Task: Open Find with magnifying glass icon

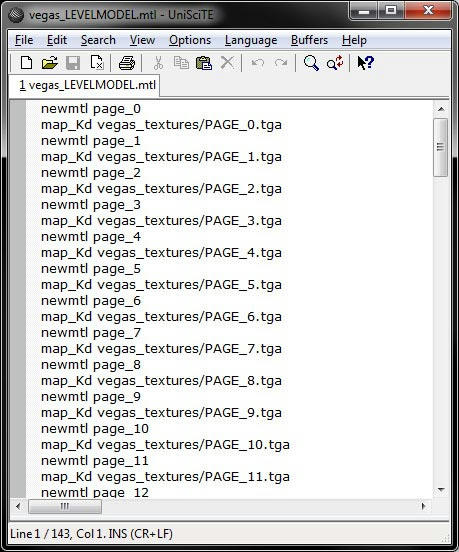Action: (x=311, y=63)
